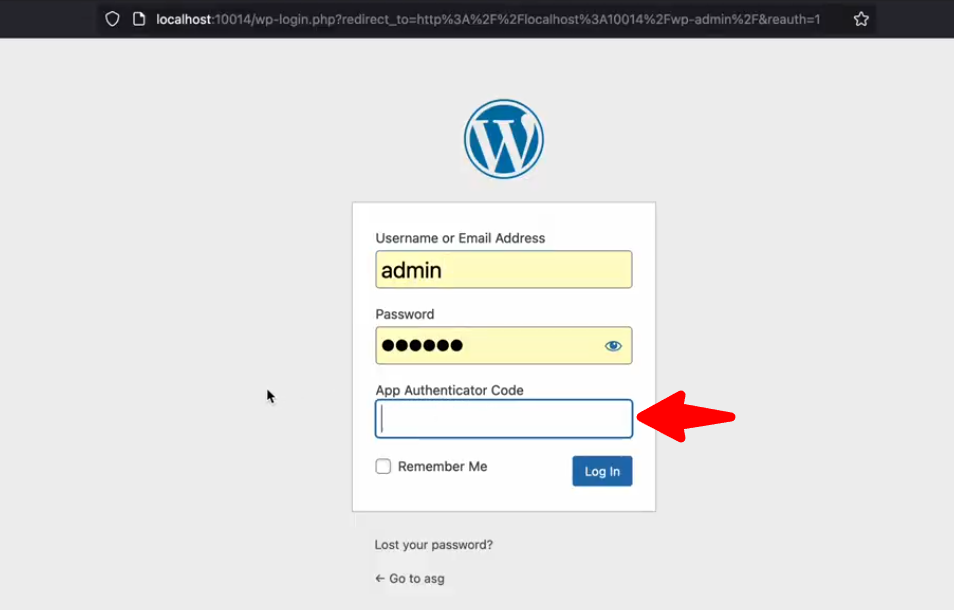This screenshot has height=610, width=954.
Task: Focus the Username or Email Address field
Action: click(x=504, y=270)
